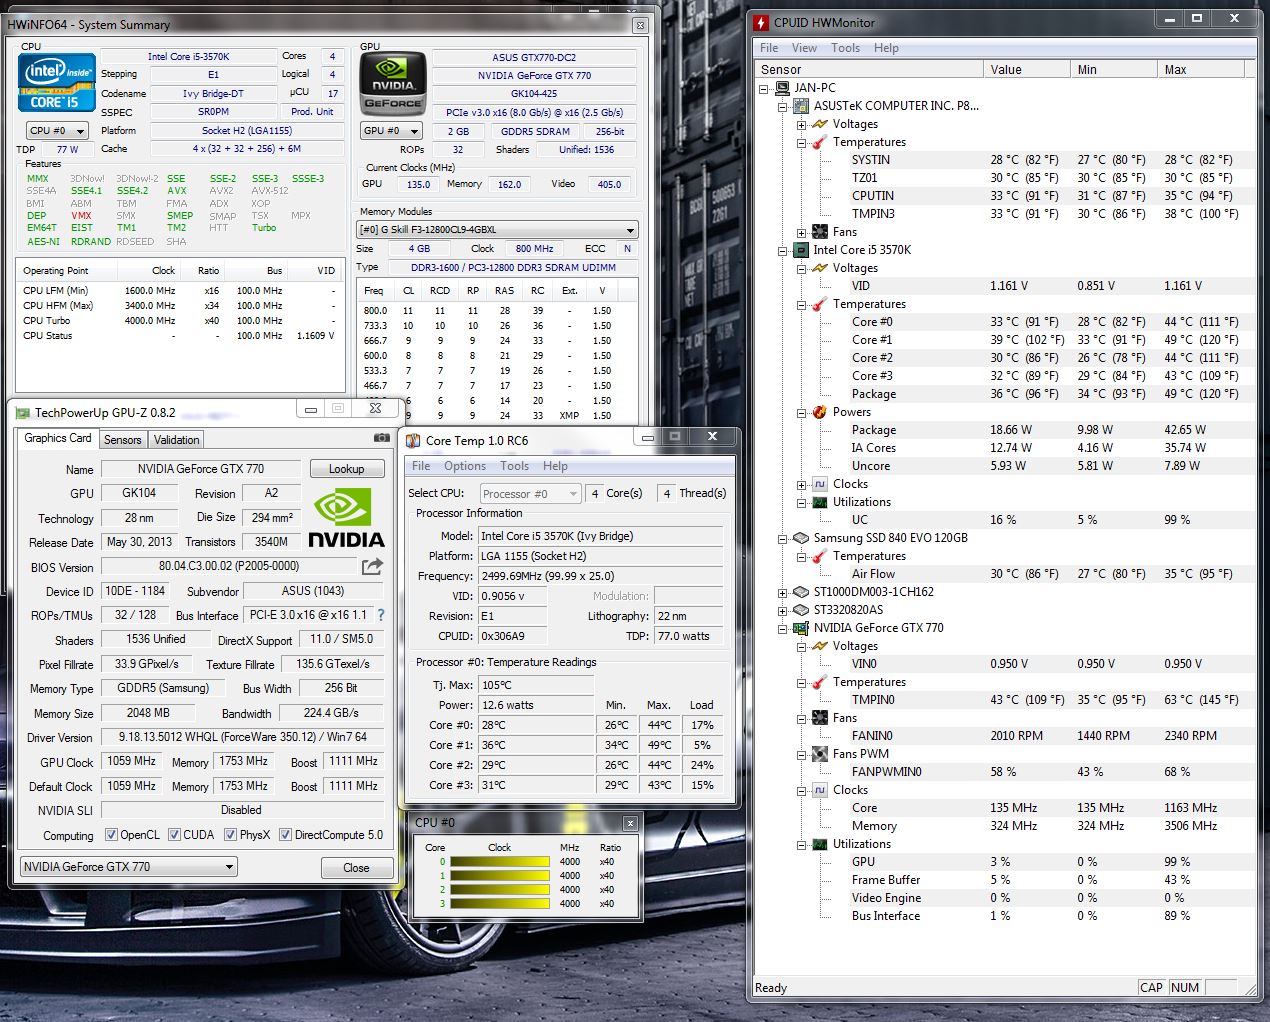Click the NVIDIA logo in GPU-Z

tap(345, 518)
